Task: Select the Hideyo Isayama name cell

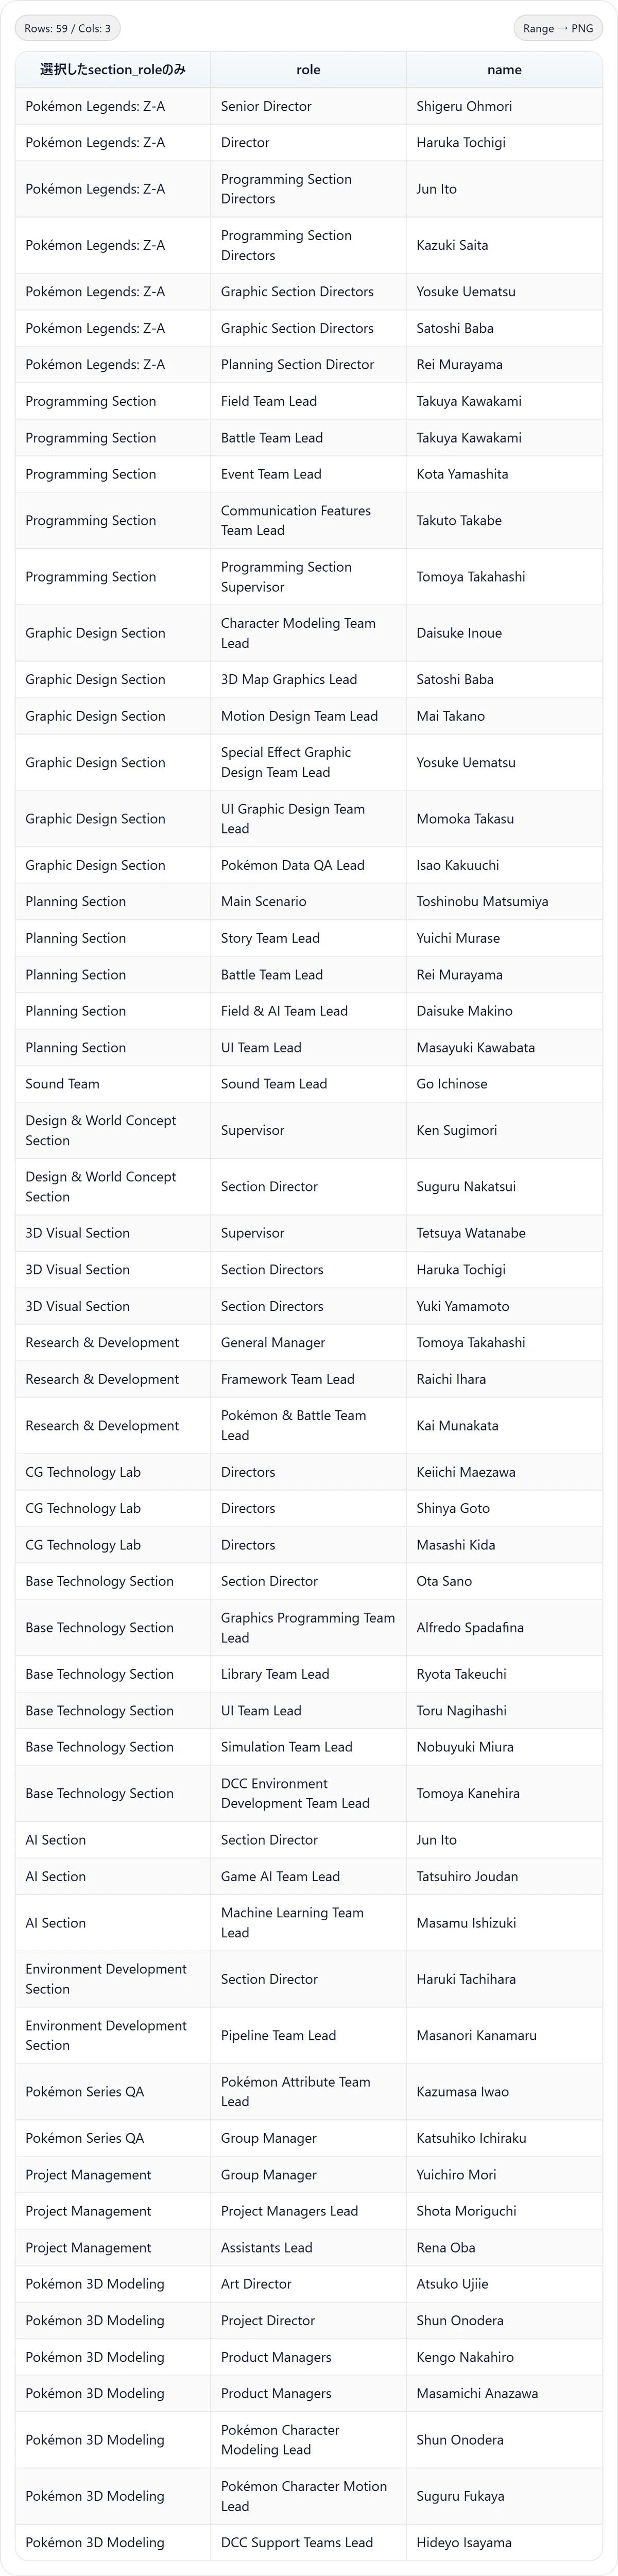Action: point(504,2542)
